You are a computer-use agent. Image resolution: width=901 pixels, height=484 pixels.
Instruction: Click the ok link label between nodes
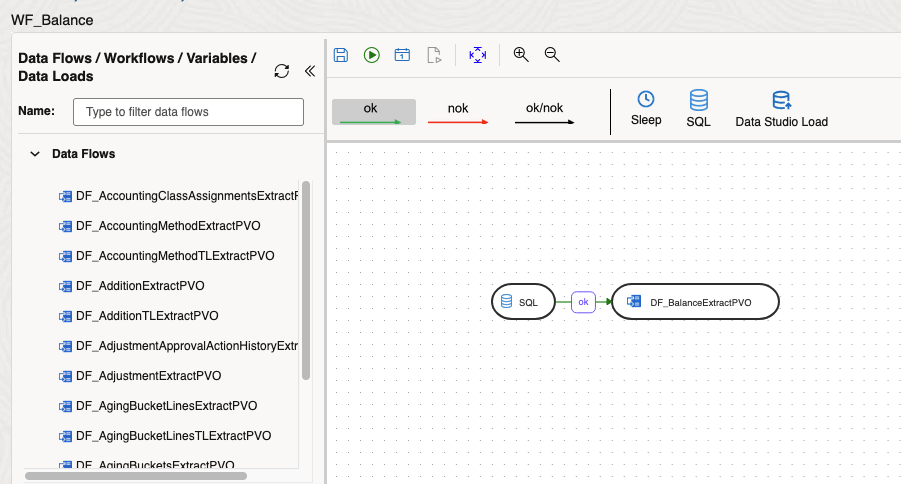coord(583,302)
